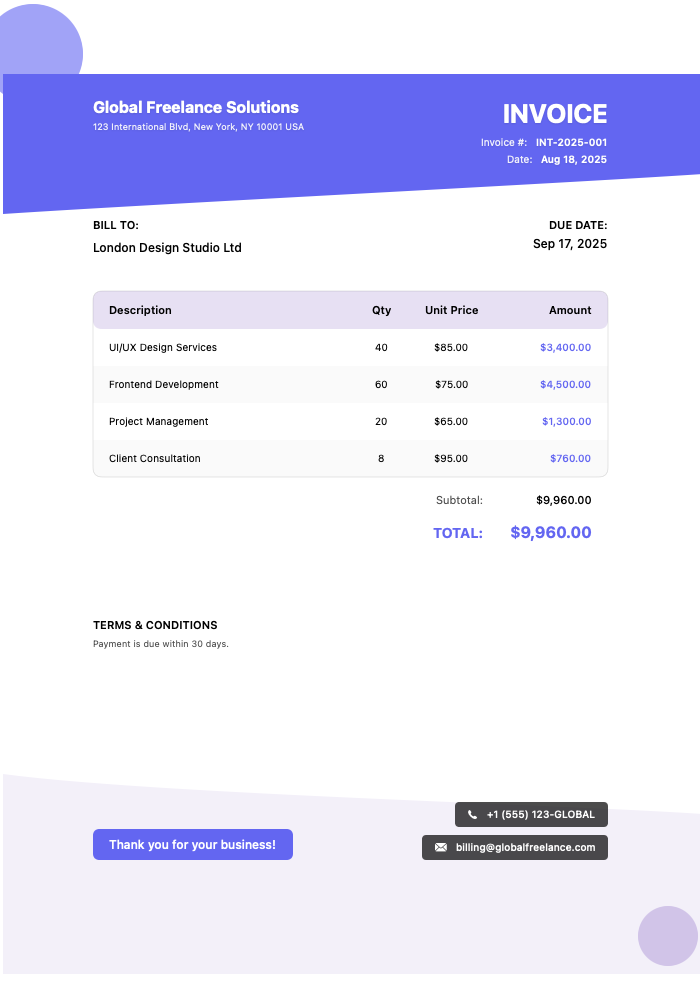This screenshot has width=700, height=990.
Task: Select the amount $3,400.00
Action: pyautogui.click(x=566, y=347)
